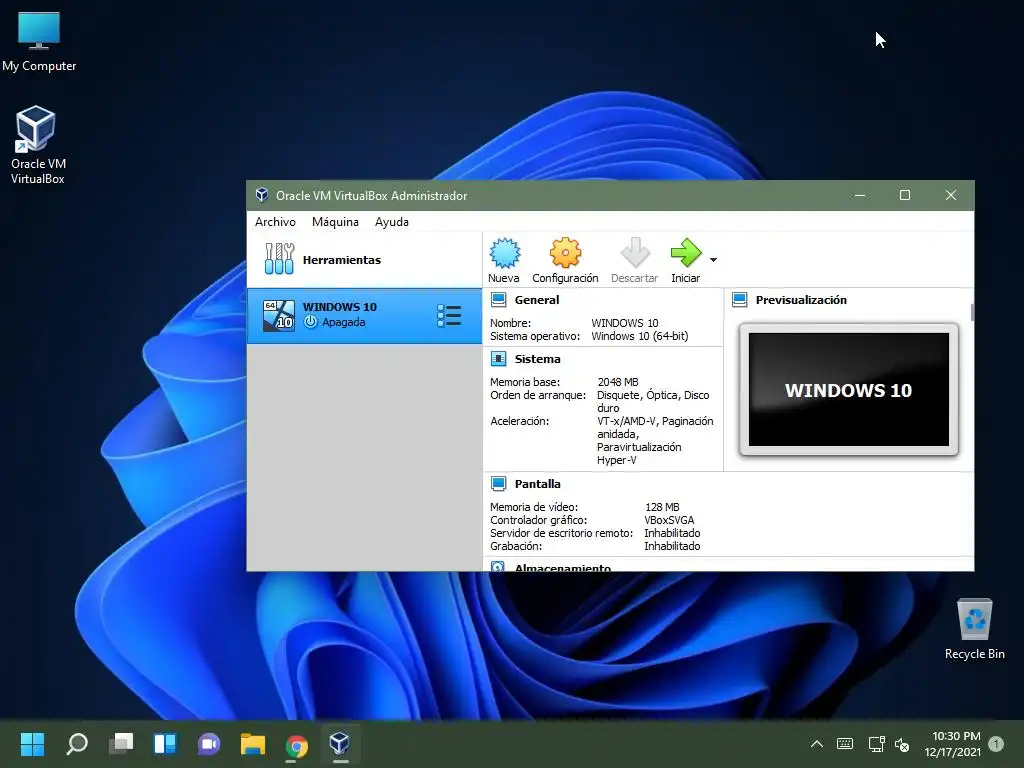This screenshot has height=768, width=1024.
Task: Select the WINDOWS 10 virtual machine
Action: point(364,315)
